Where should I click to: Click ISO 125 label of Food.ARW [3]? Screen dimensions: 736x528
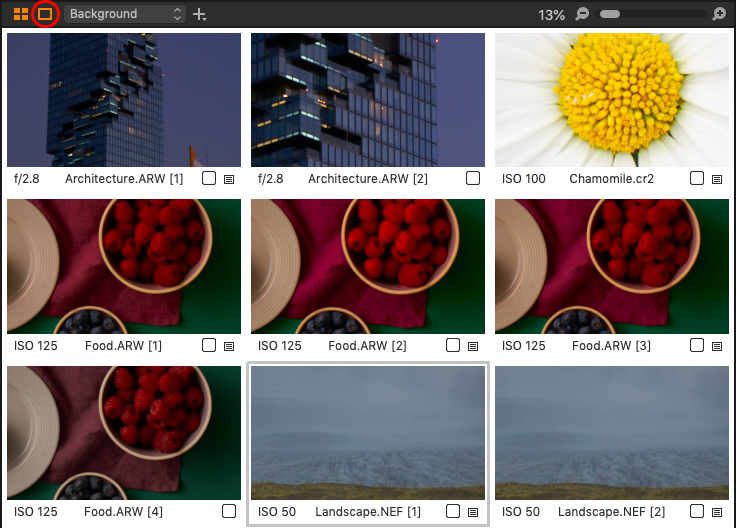pyautogui.click(x=524, y=346)
